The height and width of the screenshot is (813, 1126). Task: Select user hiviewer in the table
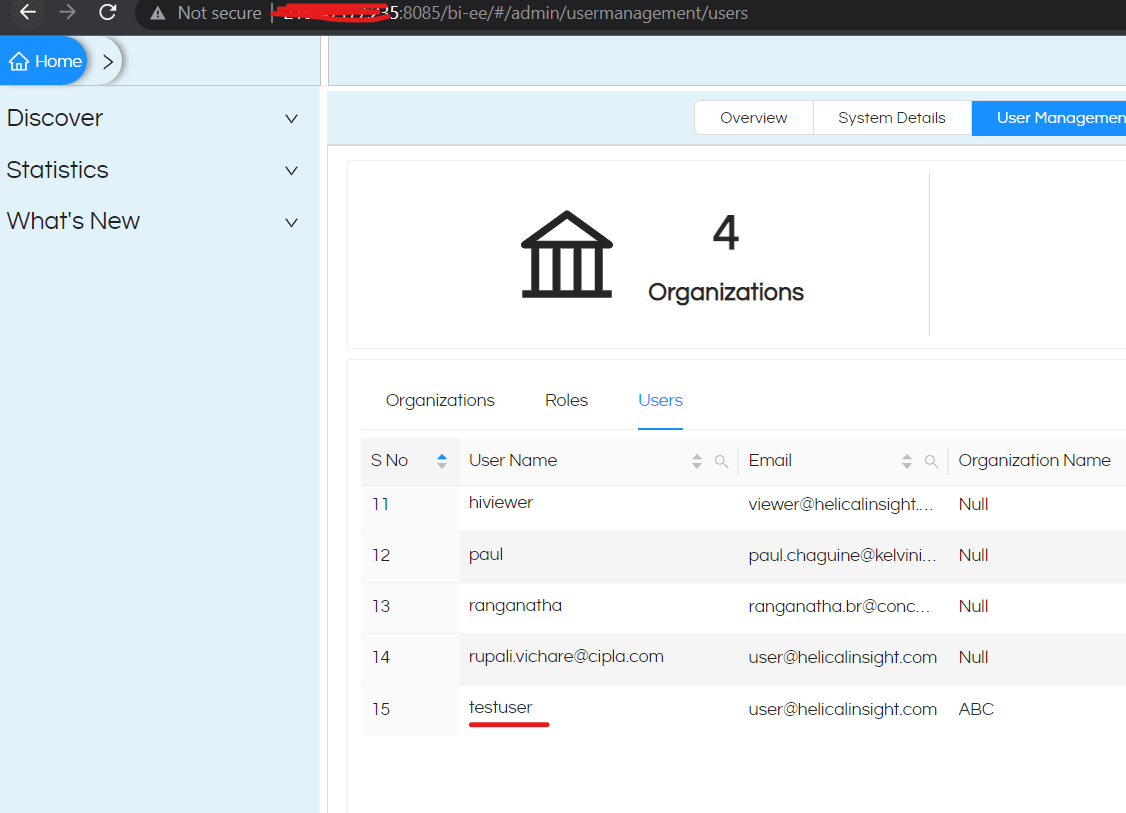pos(501,502)
